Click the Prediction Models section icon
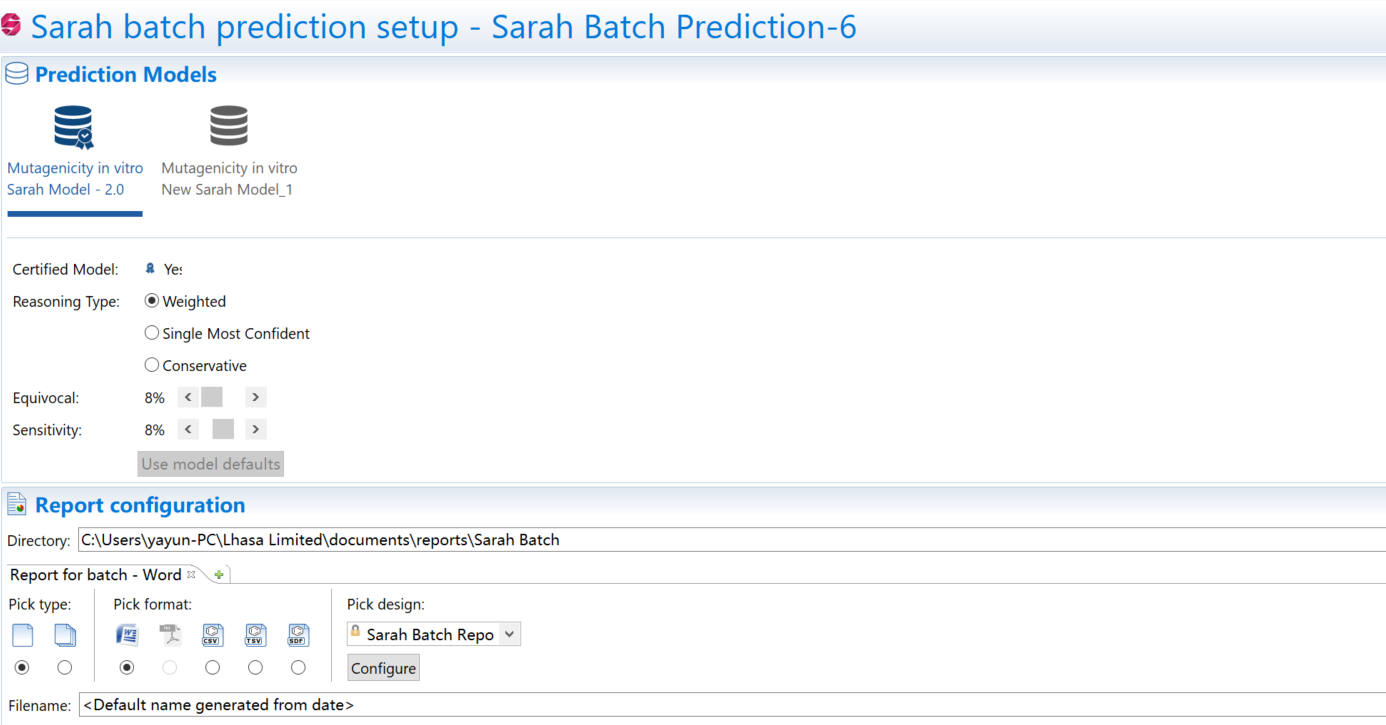Image resolution: width=1386 pixels, height=725 pixels. tap(17, 74)
